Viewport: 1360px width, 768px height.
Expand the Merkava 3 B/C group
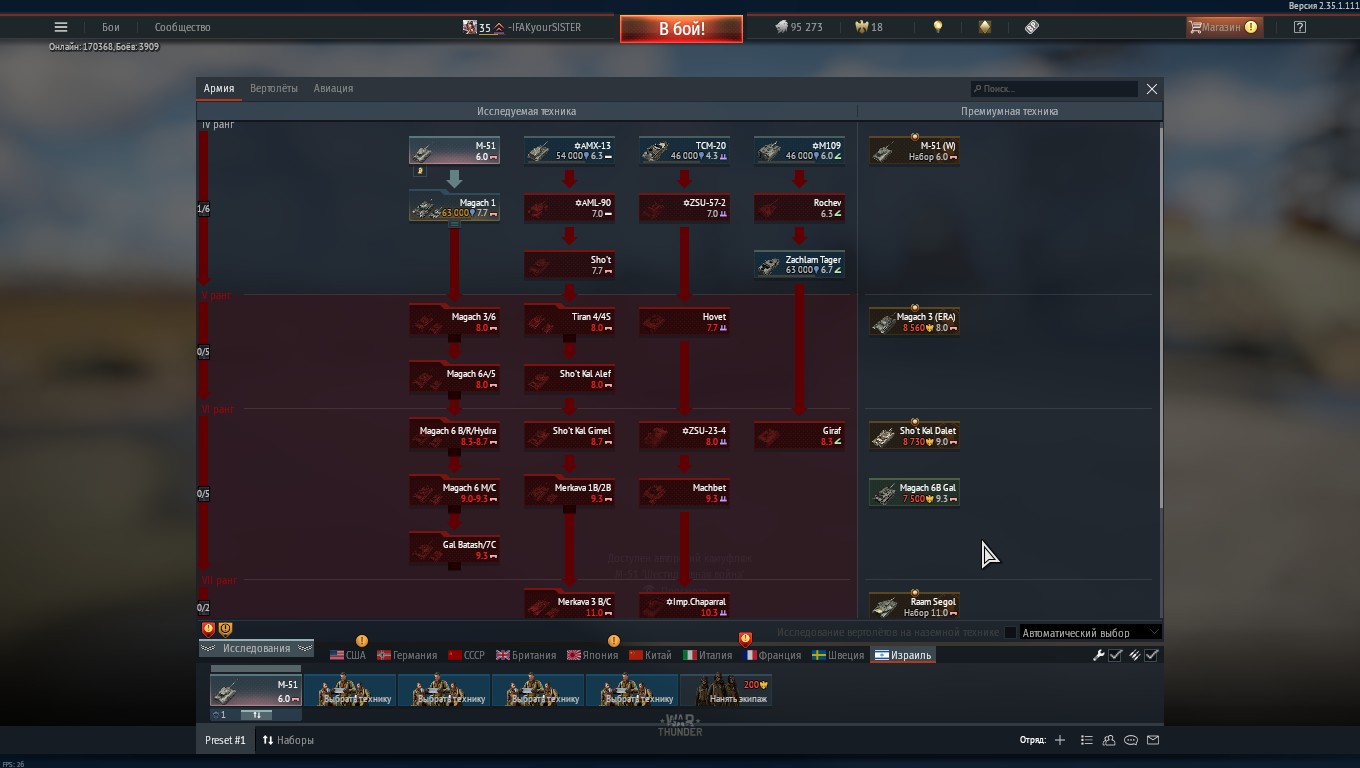coord(569,606)
